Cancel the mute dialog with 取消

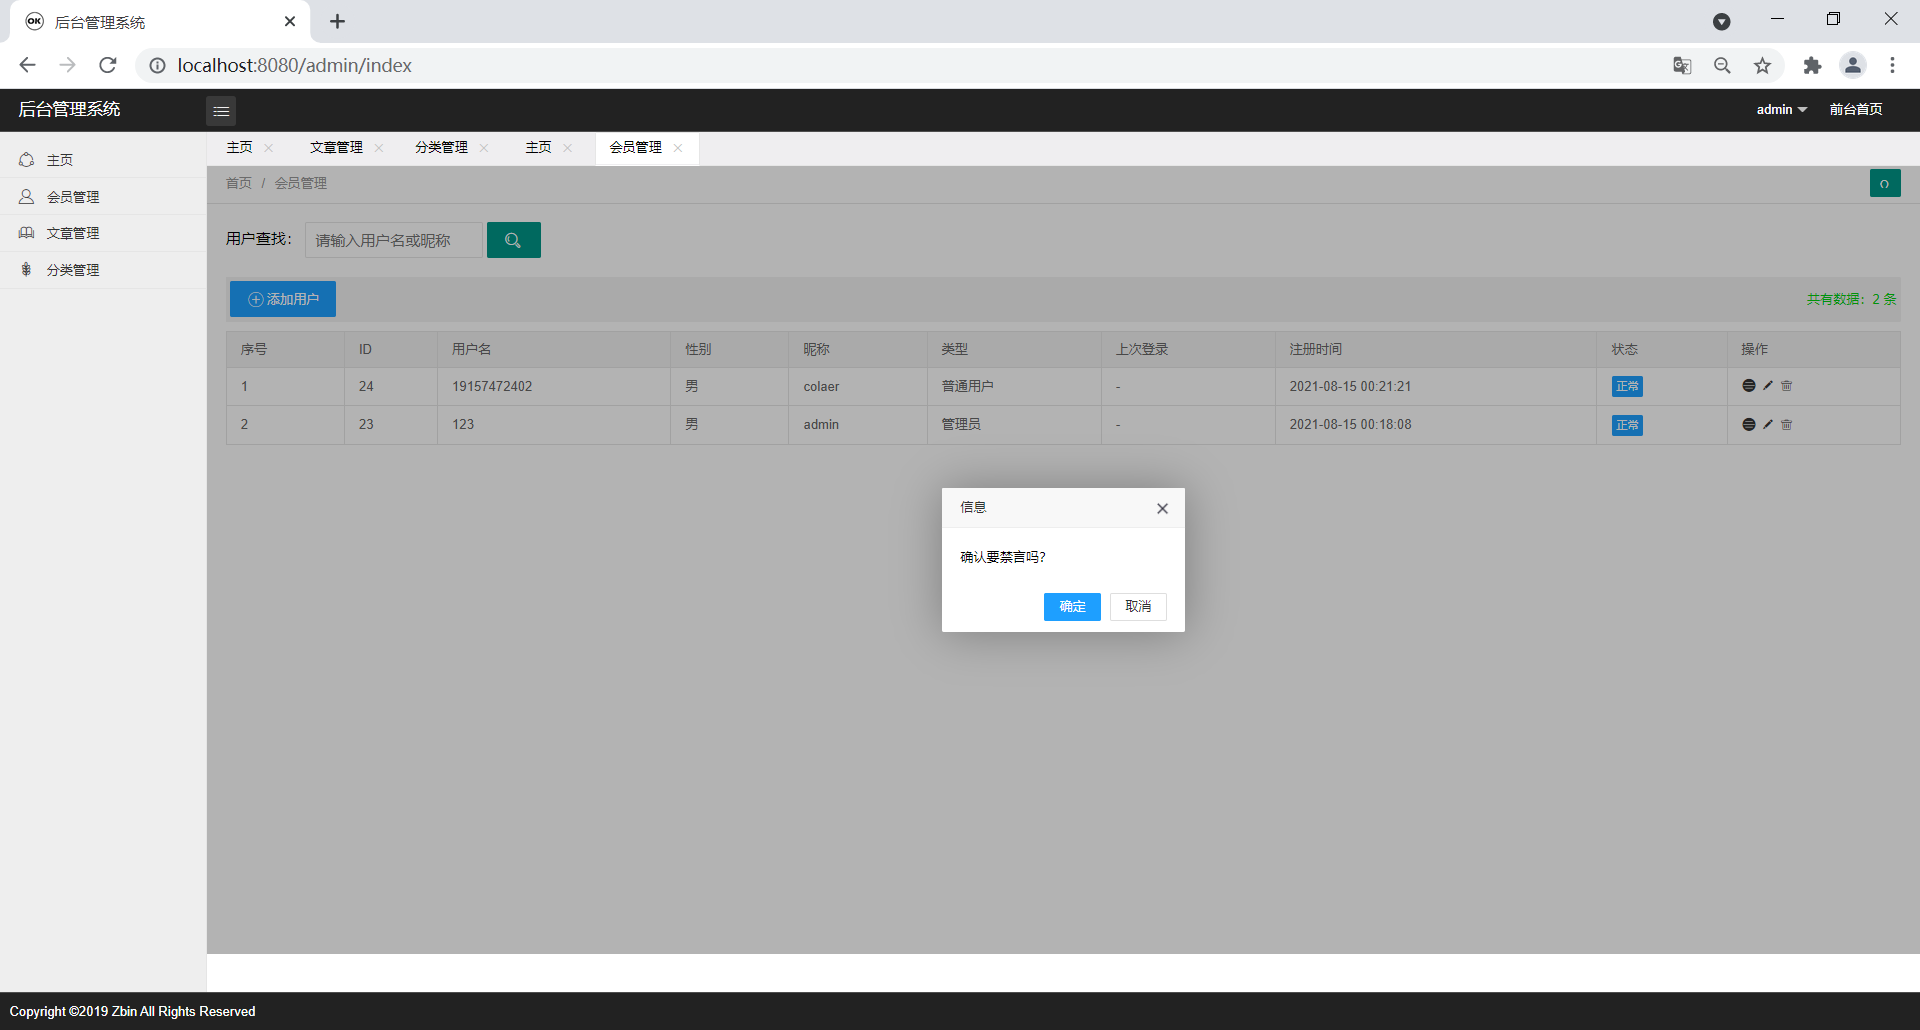coord(1138,607)
